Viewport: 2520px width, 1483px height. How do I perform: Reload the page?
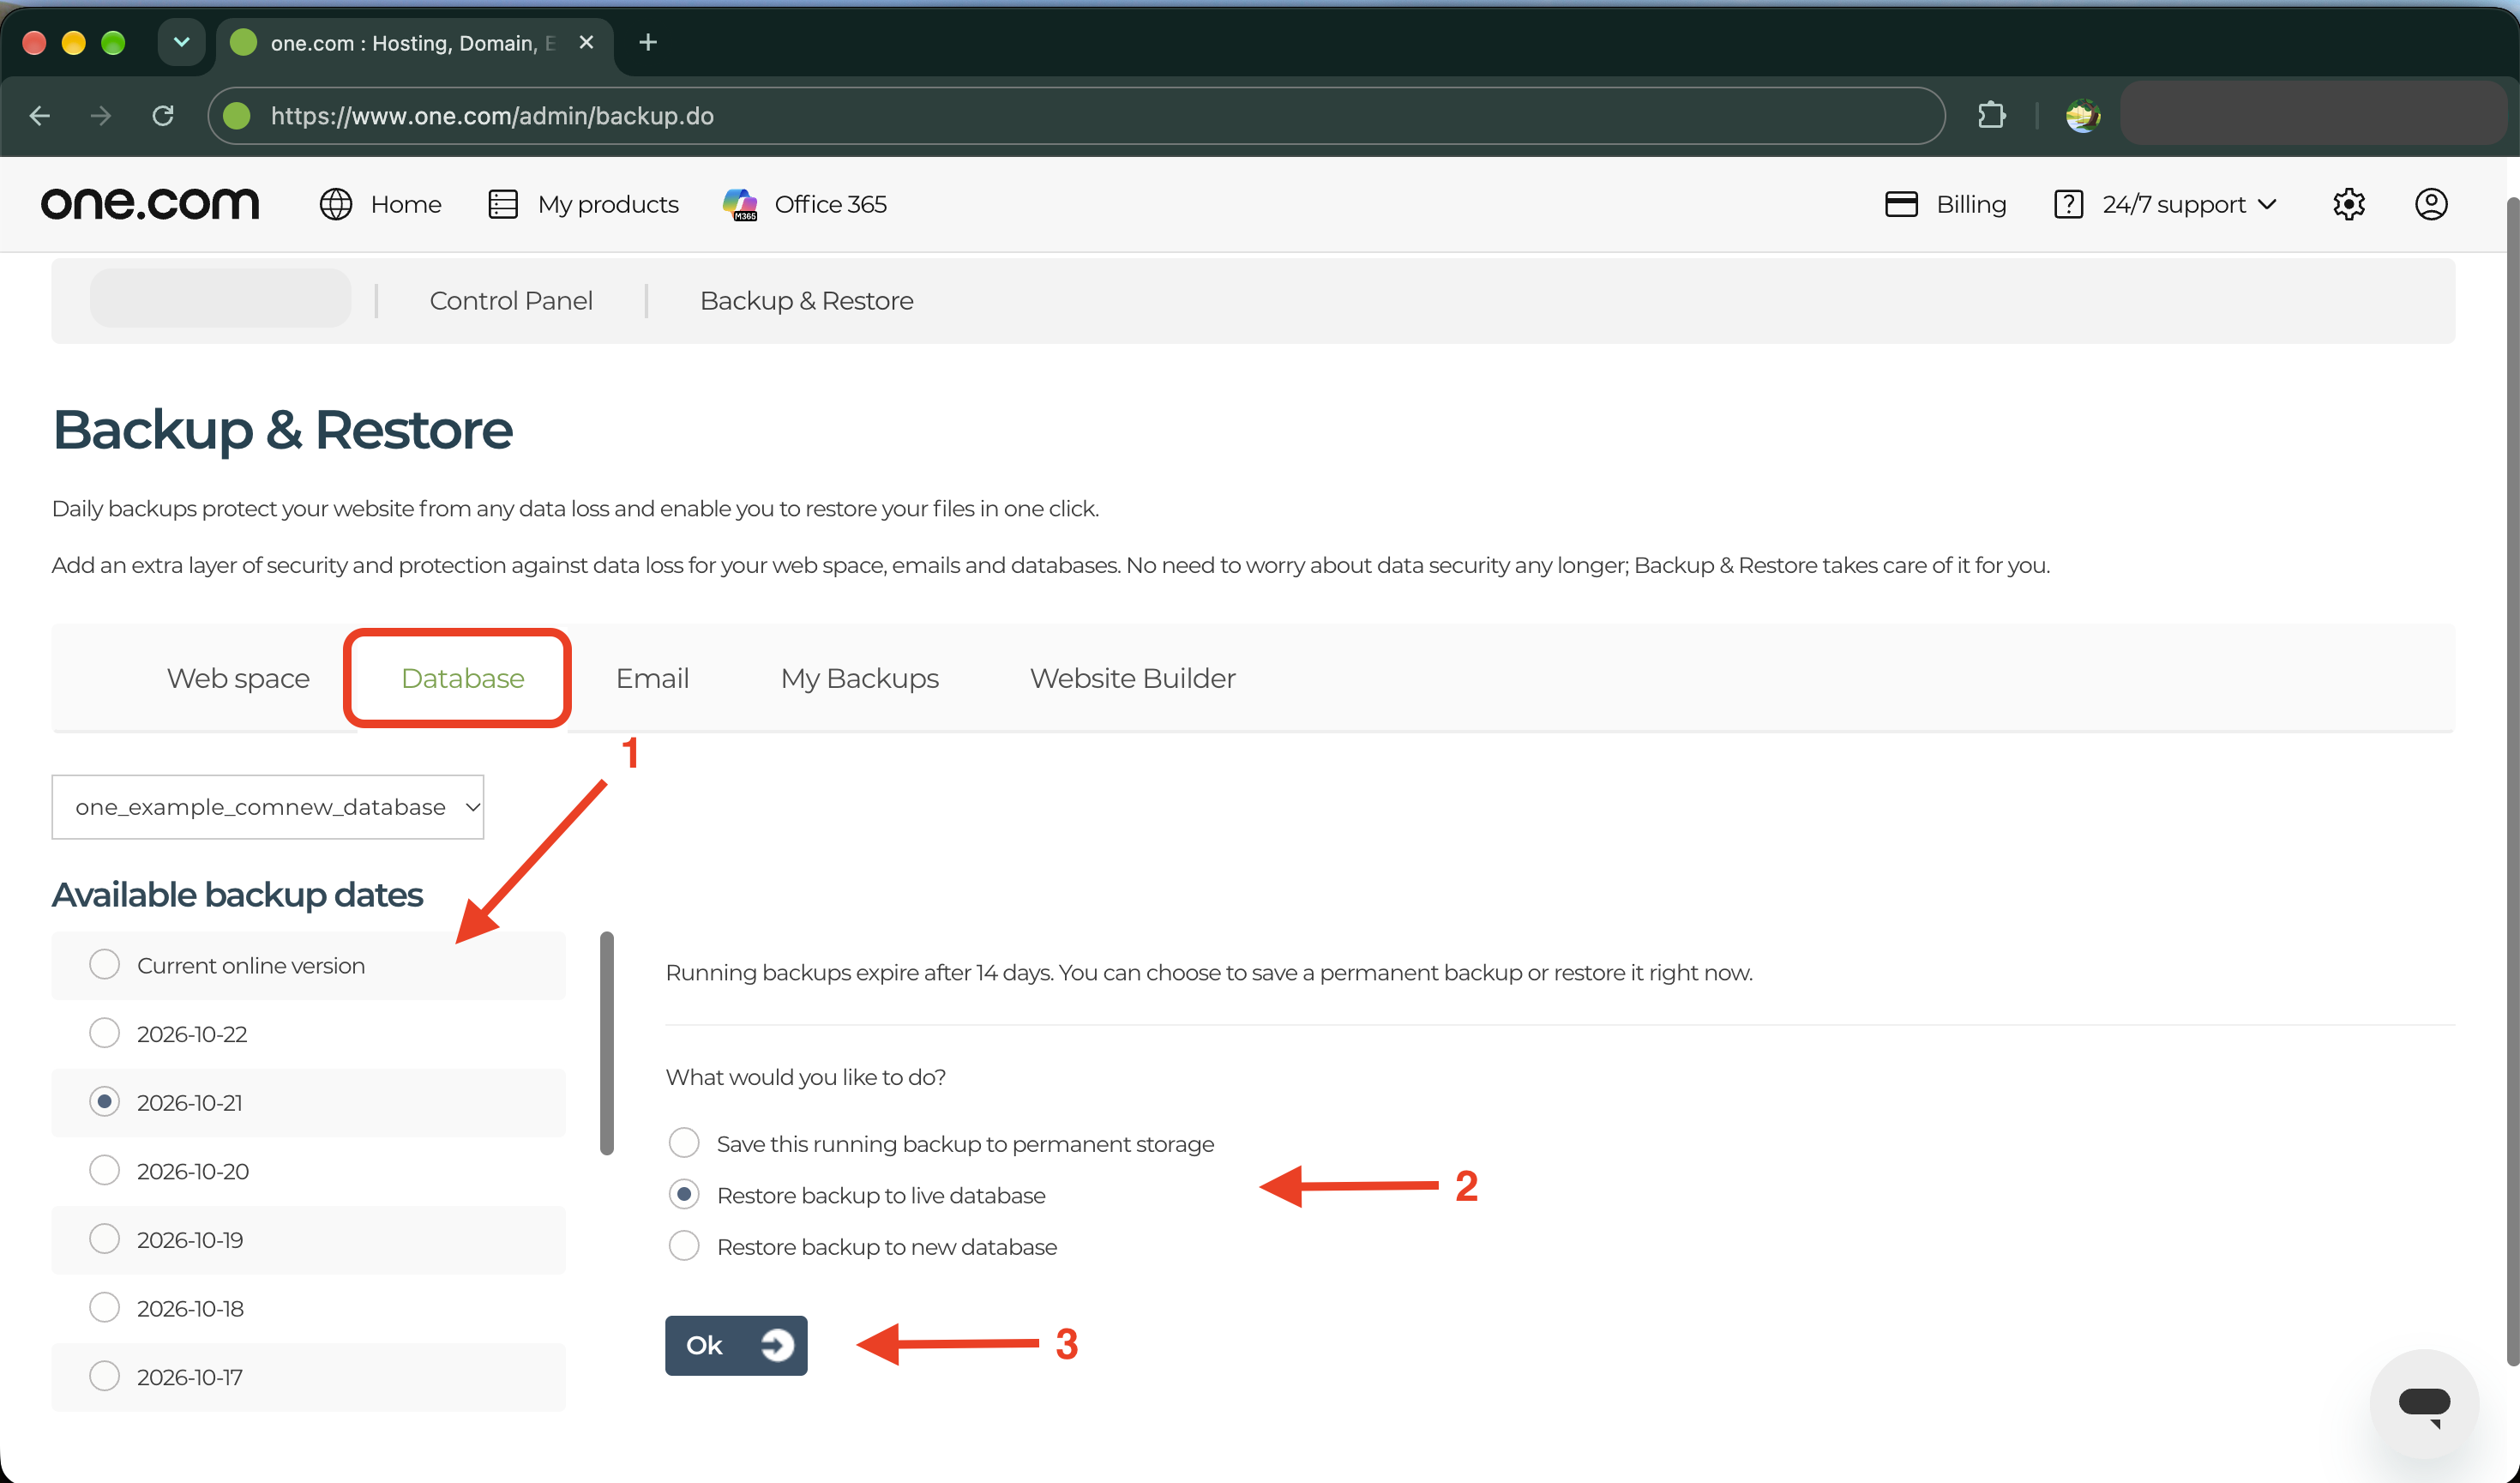[x=163, y=116]
